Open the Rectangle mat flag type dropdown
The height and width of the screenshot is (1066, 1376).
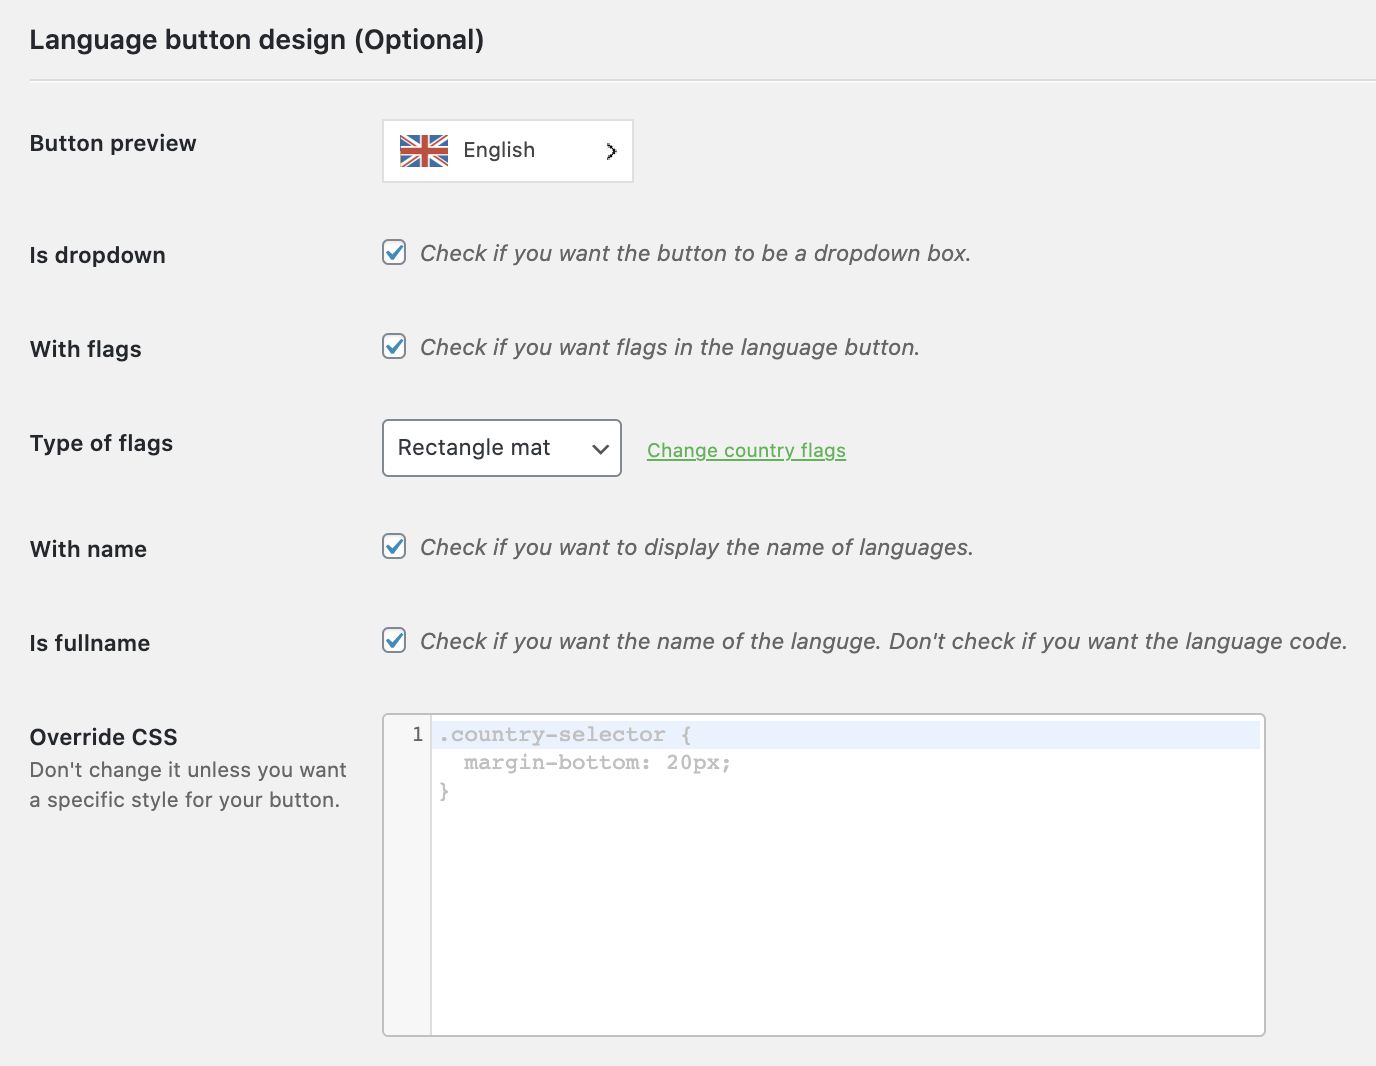[x=501, y=448]
